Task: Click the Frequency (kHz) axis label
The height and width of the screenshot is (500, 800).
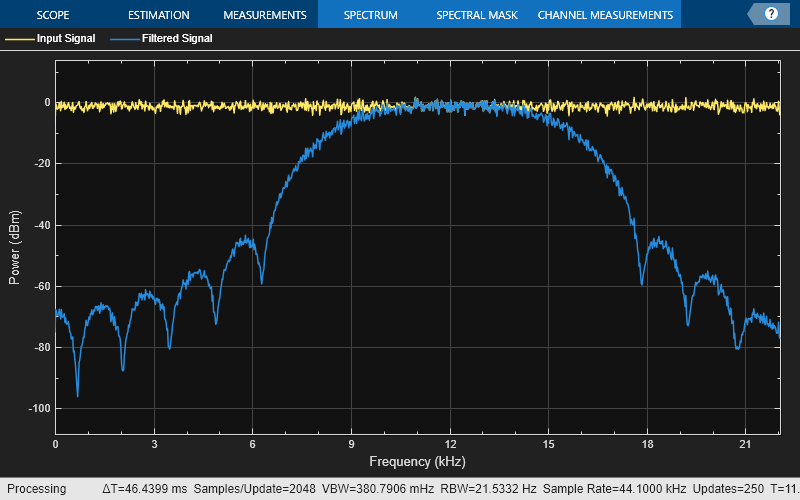Action: [417, 461]
